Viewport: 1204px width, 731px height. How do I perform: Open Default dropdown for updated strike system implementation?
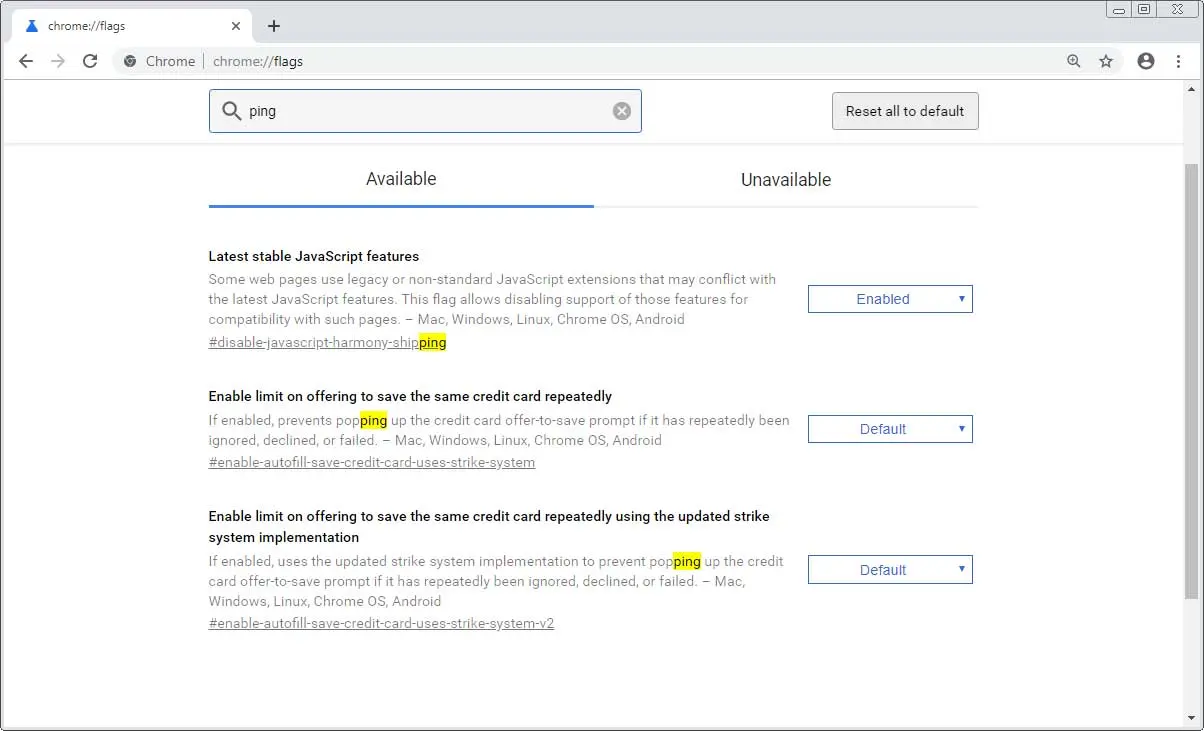pyautogui.click(x=890, y=570)
